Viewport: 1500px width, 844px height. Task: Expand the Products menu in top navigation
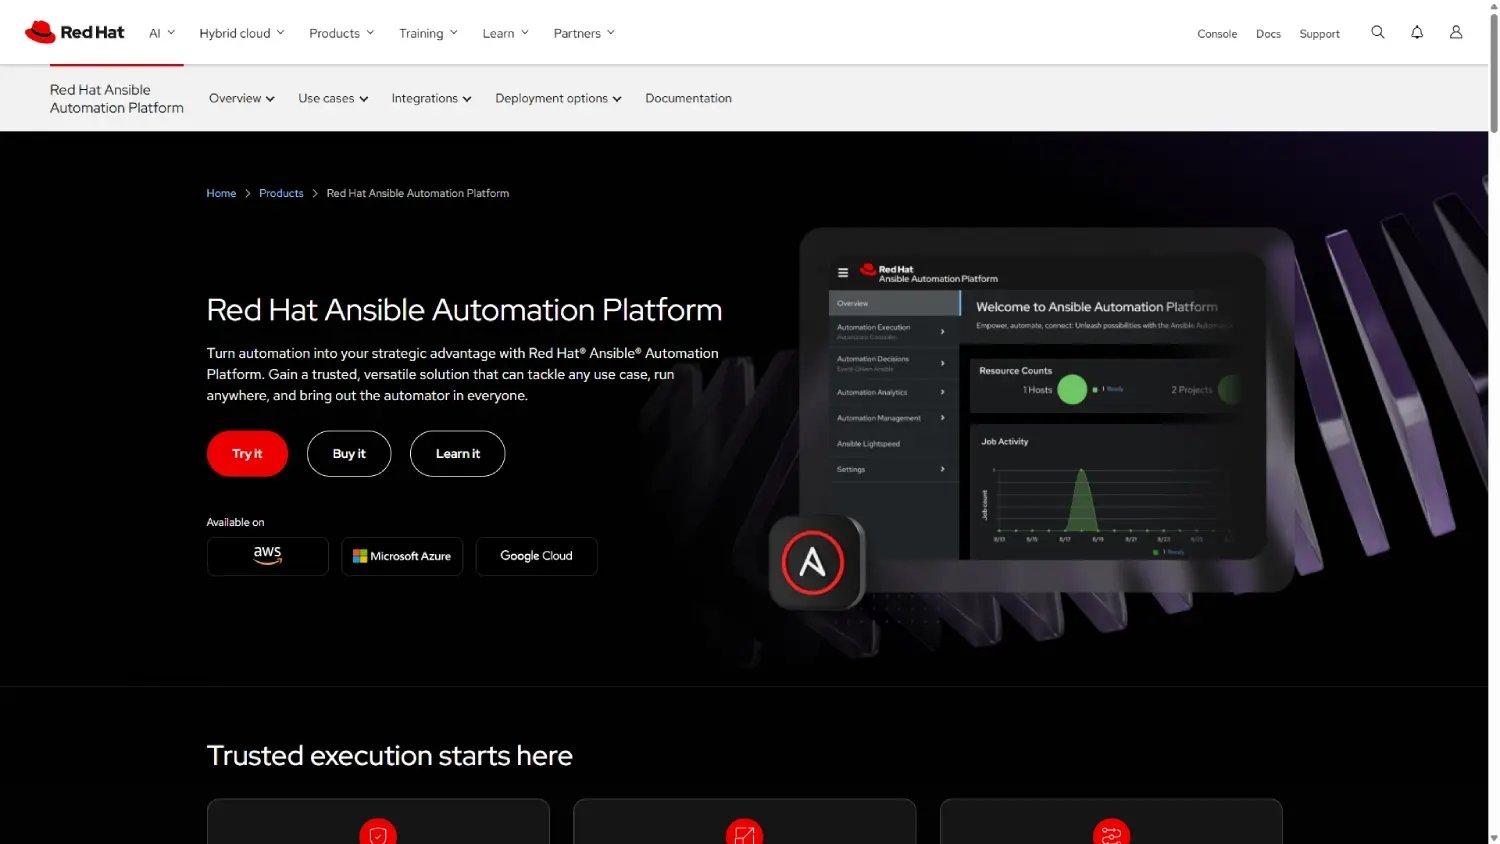pyautogui.click(x=342, y=33)
